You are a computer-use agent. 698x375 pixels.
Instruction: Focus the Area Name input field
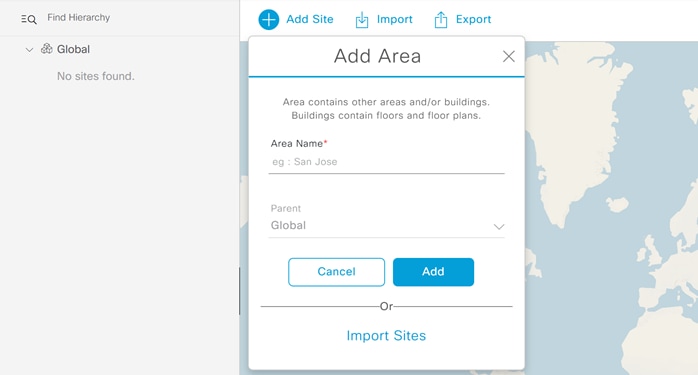tap(386, 162)
